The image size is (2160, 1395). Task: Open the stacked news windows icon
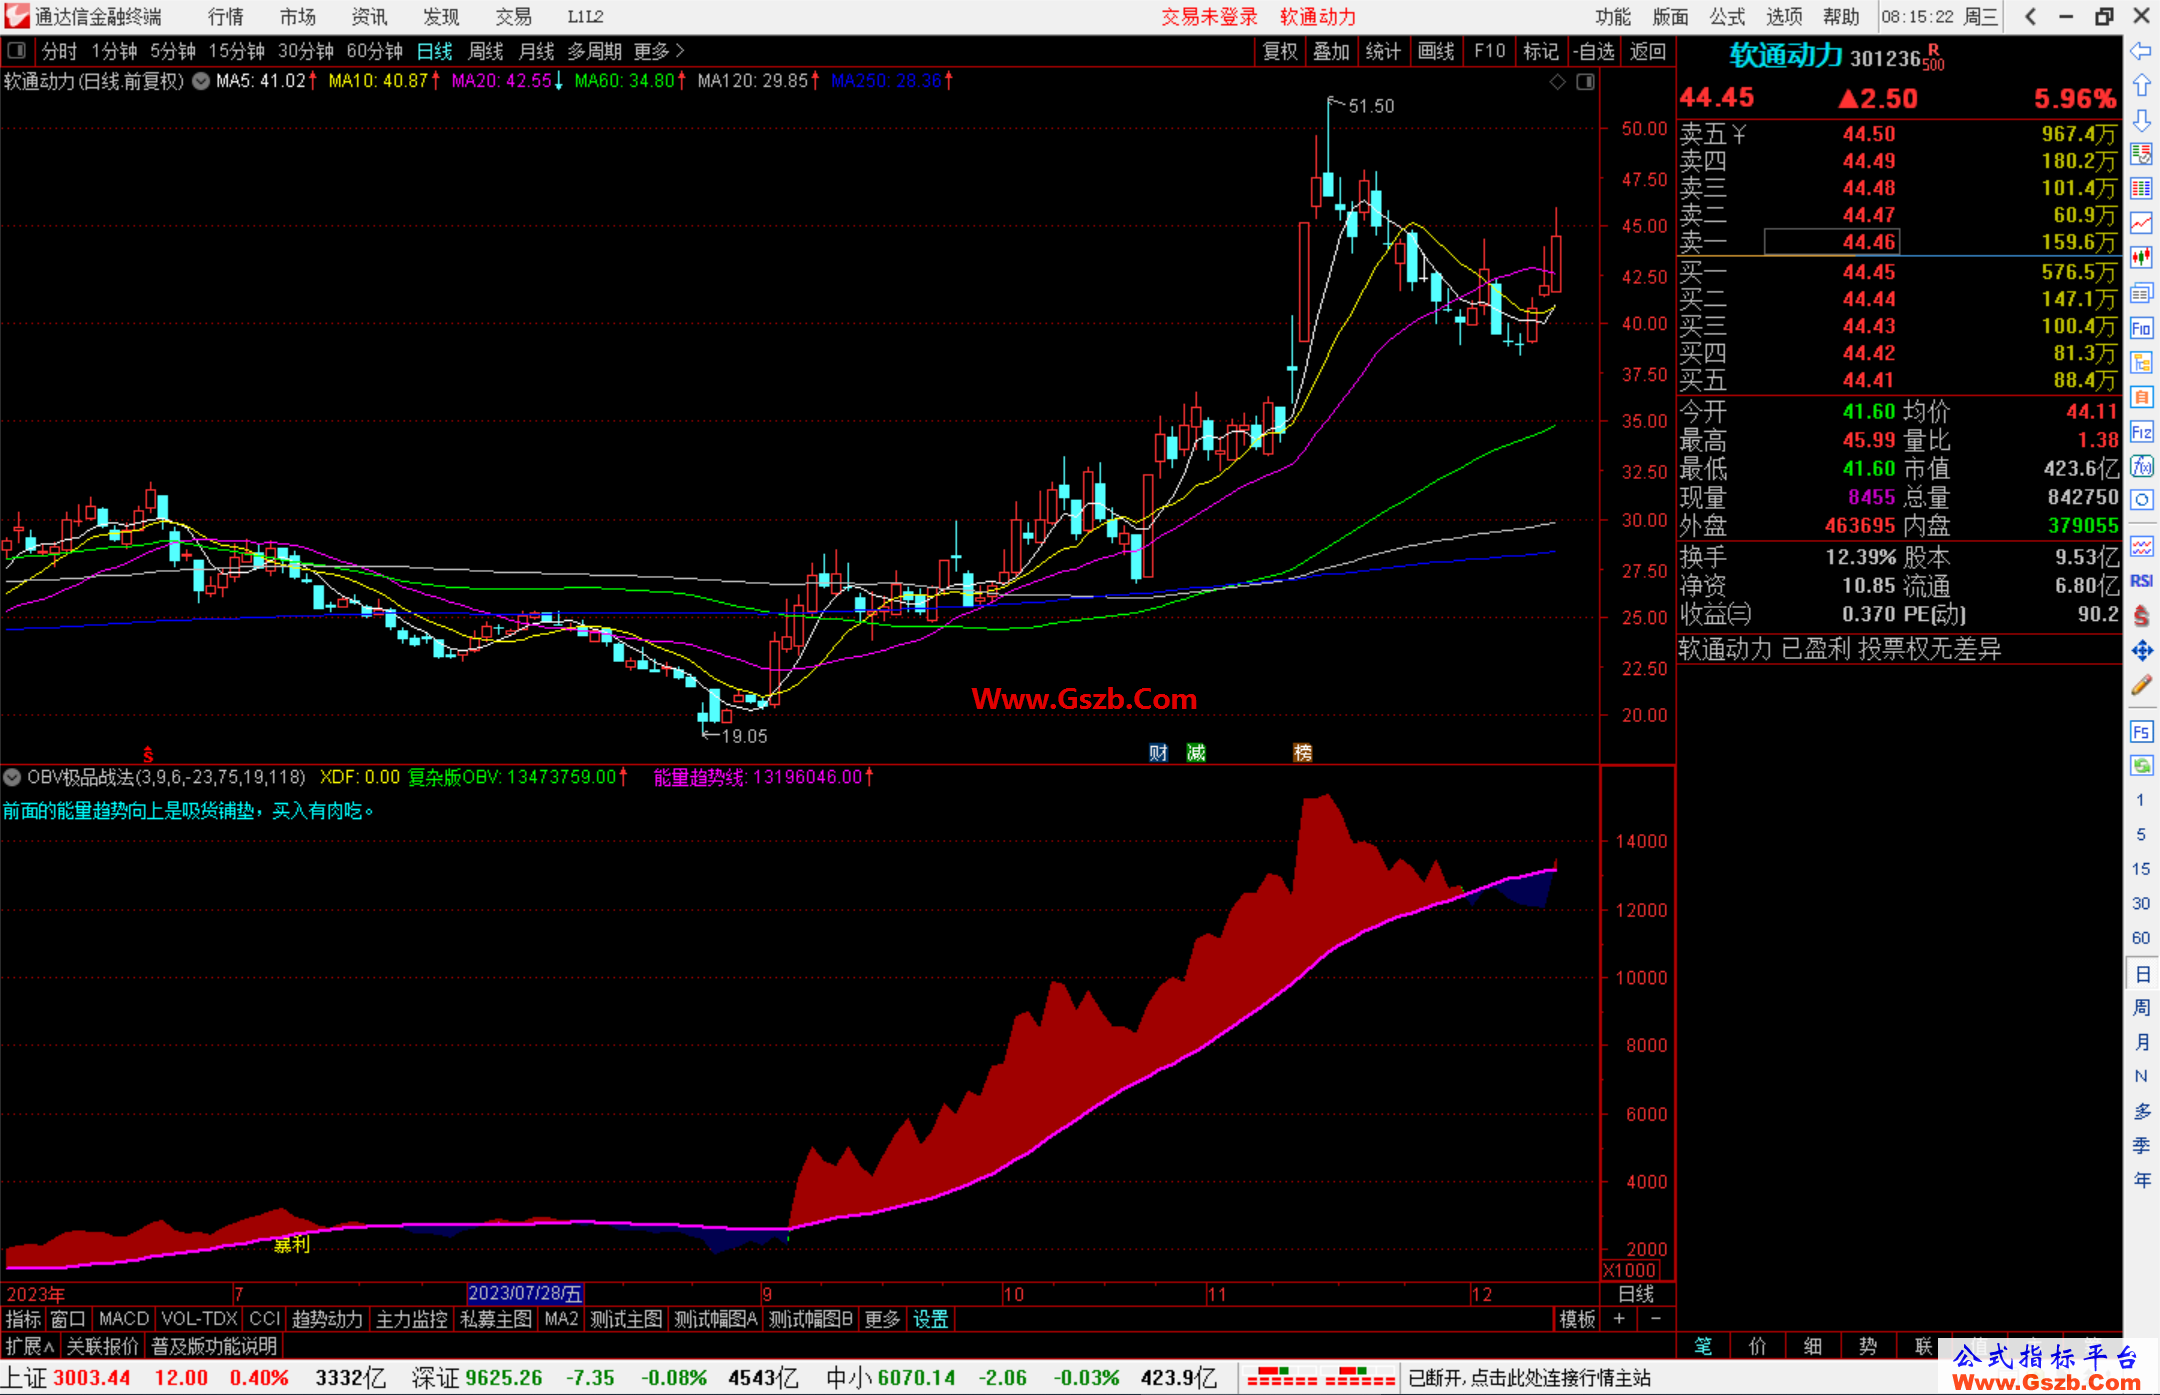click(2141, 293)
